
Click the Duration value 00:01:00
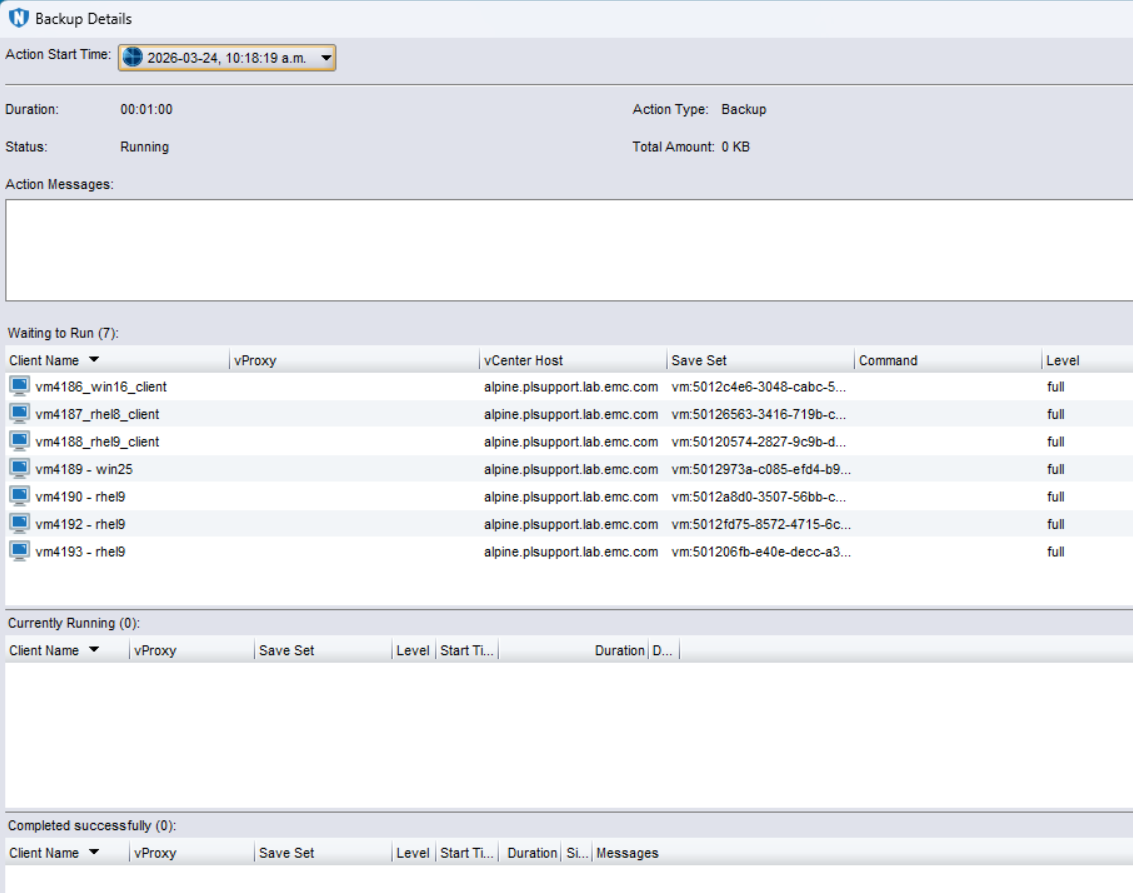tap(146, 109)
